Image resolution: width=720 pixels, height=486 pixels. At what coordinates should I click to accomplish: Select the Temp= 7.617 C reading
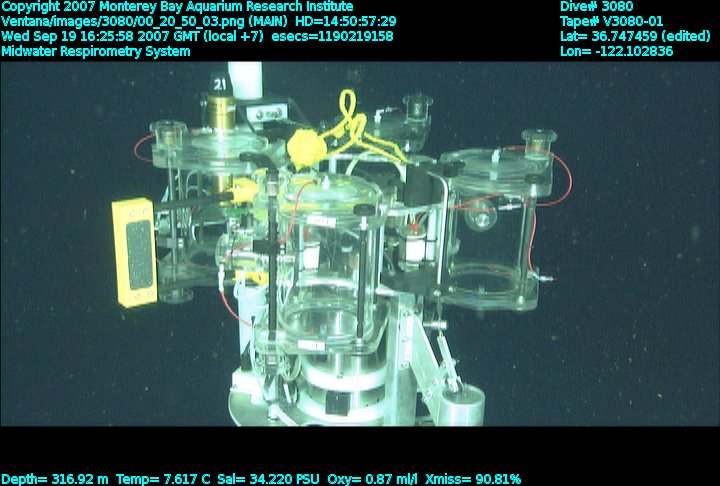point(163,480)
